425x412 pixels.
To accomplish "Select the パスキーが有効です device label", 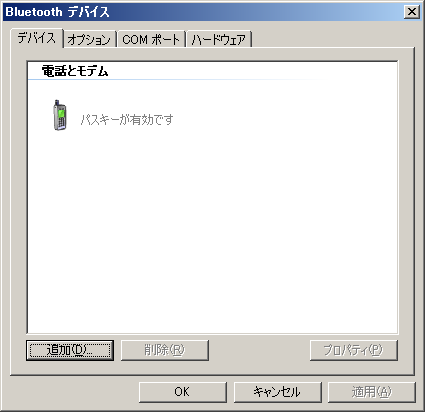I will (x=127, y=119).
